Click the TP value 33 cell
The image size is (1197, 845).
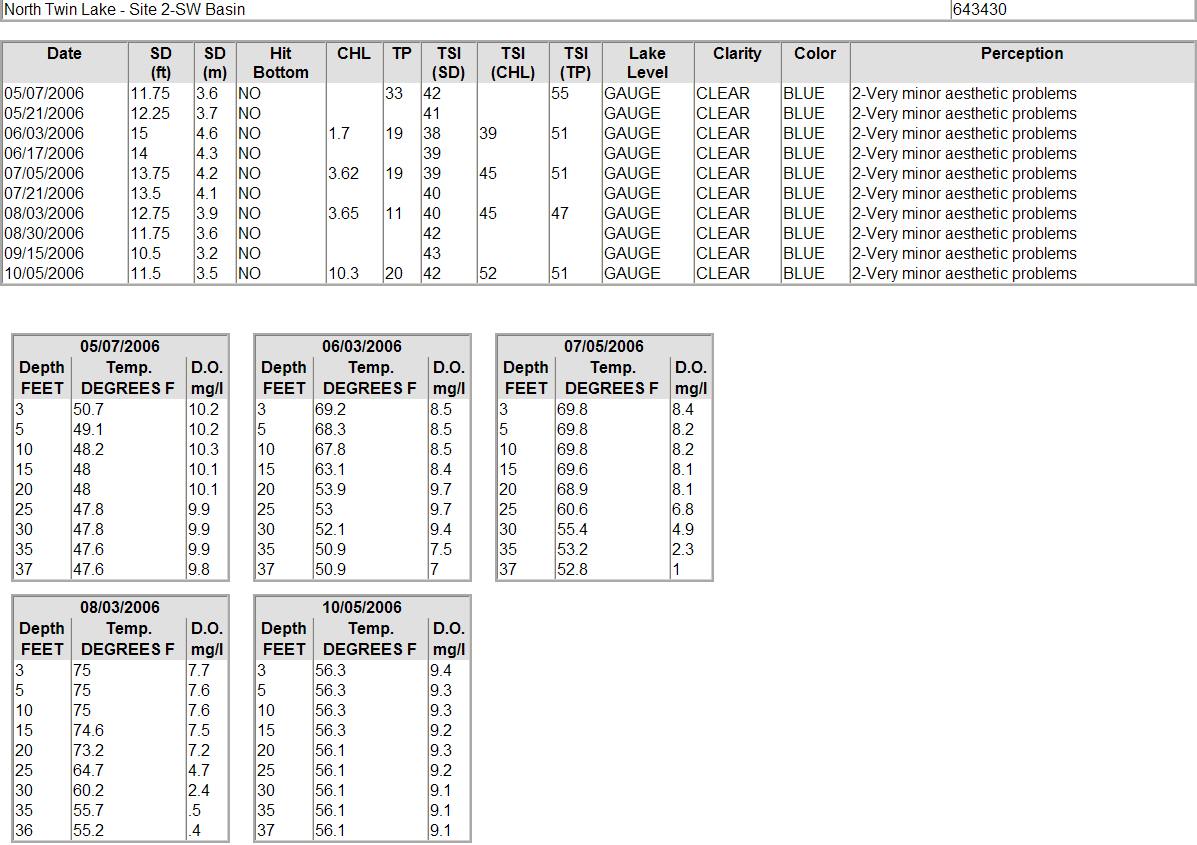394,93
